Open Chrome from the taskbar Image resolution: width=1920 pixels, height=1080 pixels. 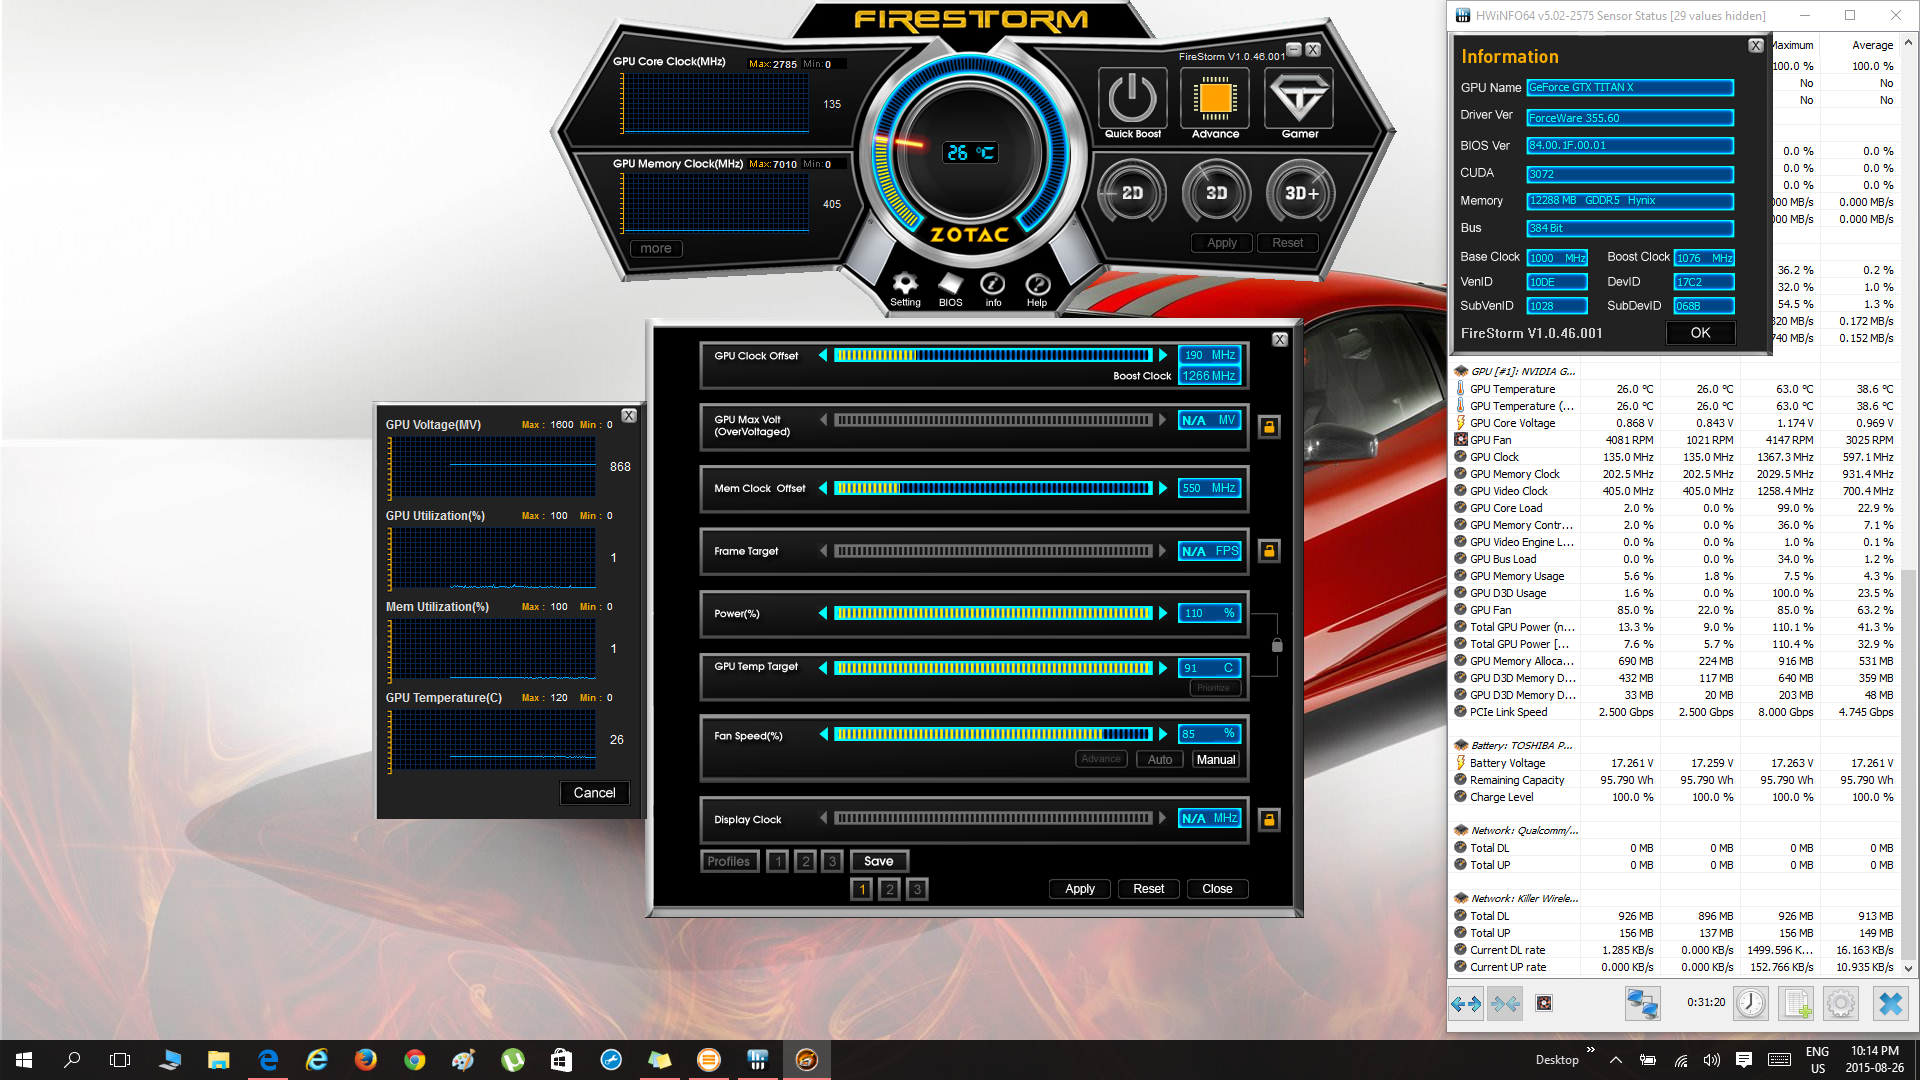[414, 1060]
